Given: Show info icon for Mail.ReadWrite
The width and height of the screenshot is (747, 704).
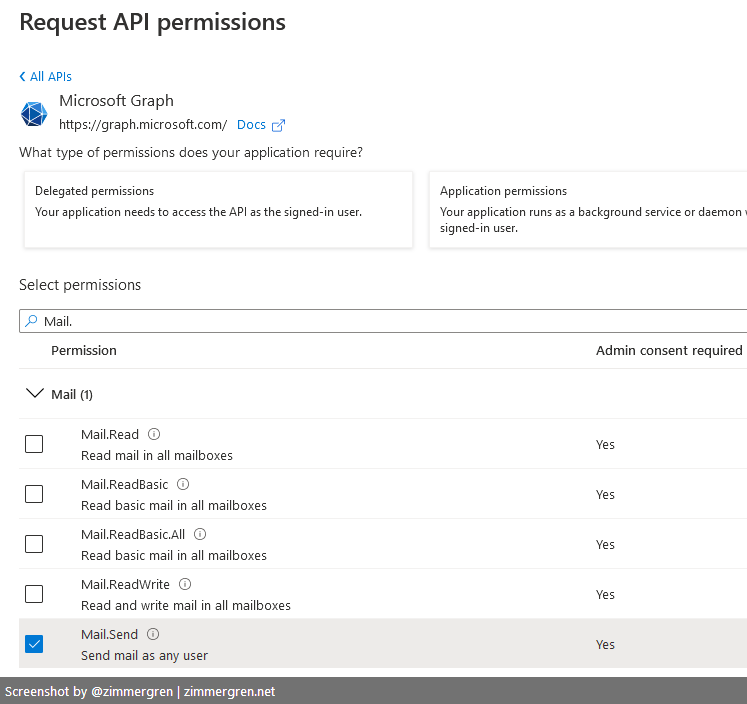Looking at the screenshot, I should click(185, 584).
